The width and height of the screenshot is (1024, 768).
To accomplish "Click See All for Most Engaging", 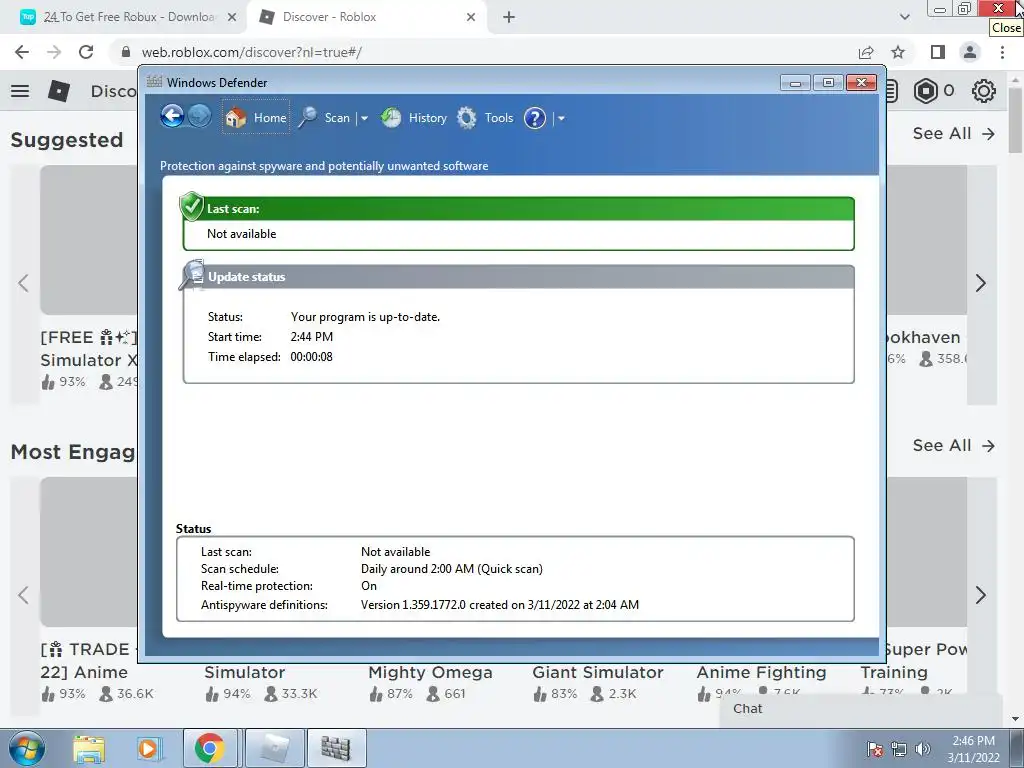I will point(953,445).
